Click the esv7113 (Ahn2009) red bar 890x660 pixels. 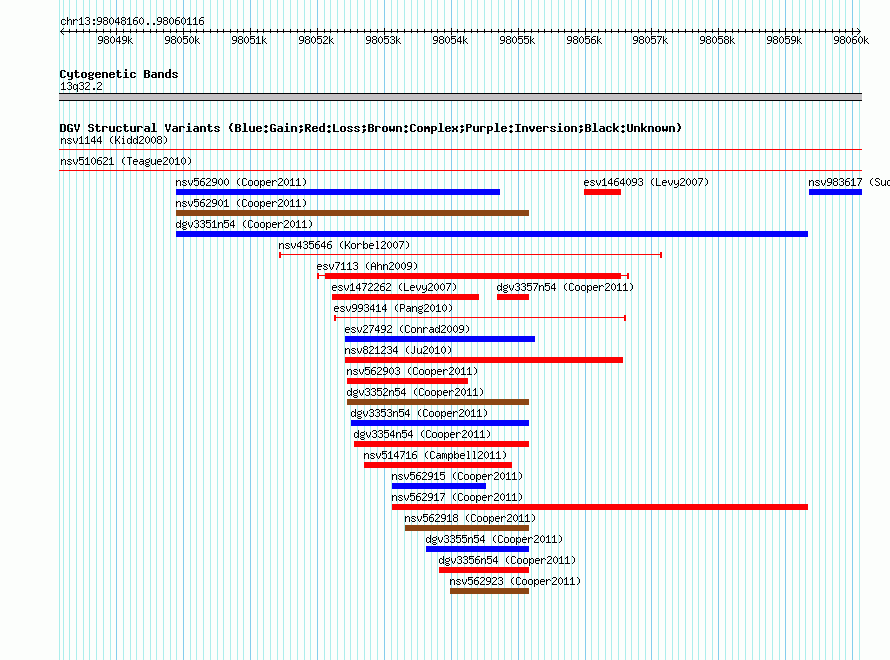[x=473, y=276]
